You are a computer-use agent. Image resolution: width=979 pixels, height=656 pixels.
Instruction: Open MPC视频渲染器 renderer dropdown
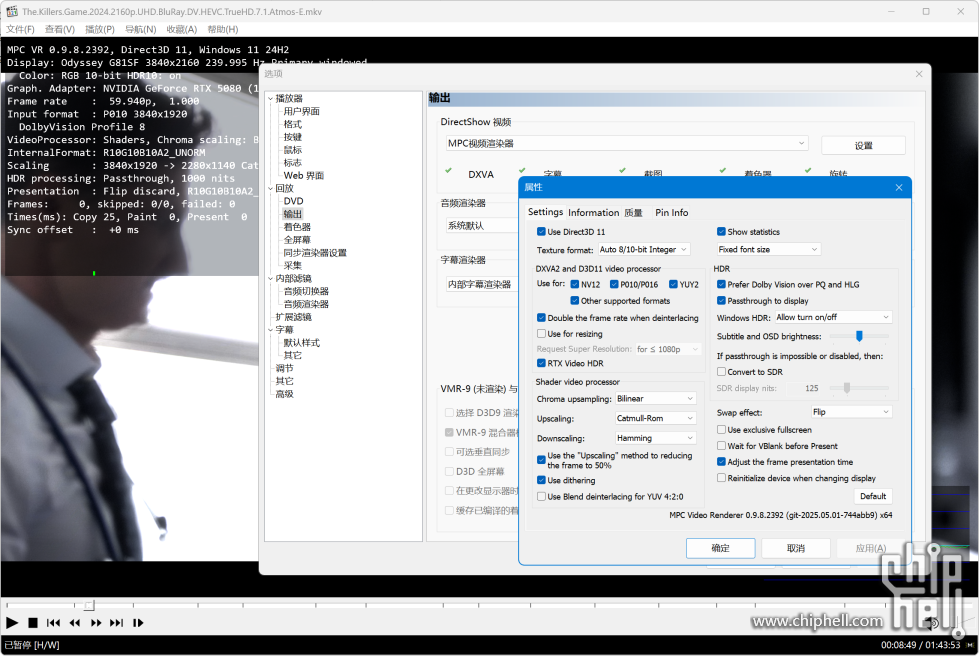click(627, 144)
